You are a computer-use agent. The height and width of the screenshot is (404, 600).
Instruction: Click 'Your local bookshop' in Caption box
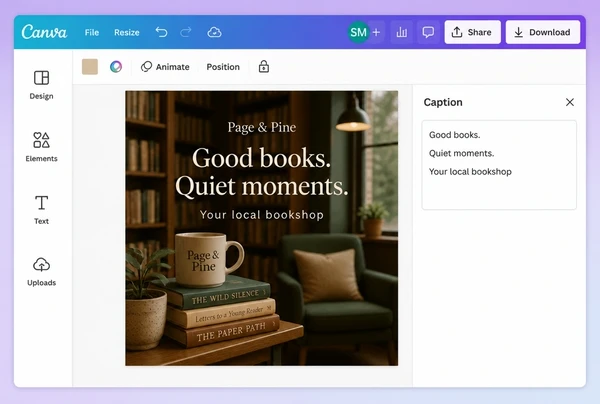(x=470, y=171)
